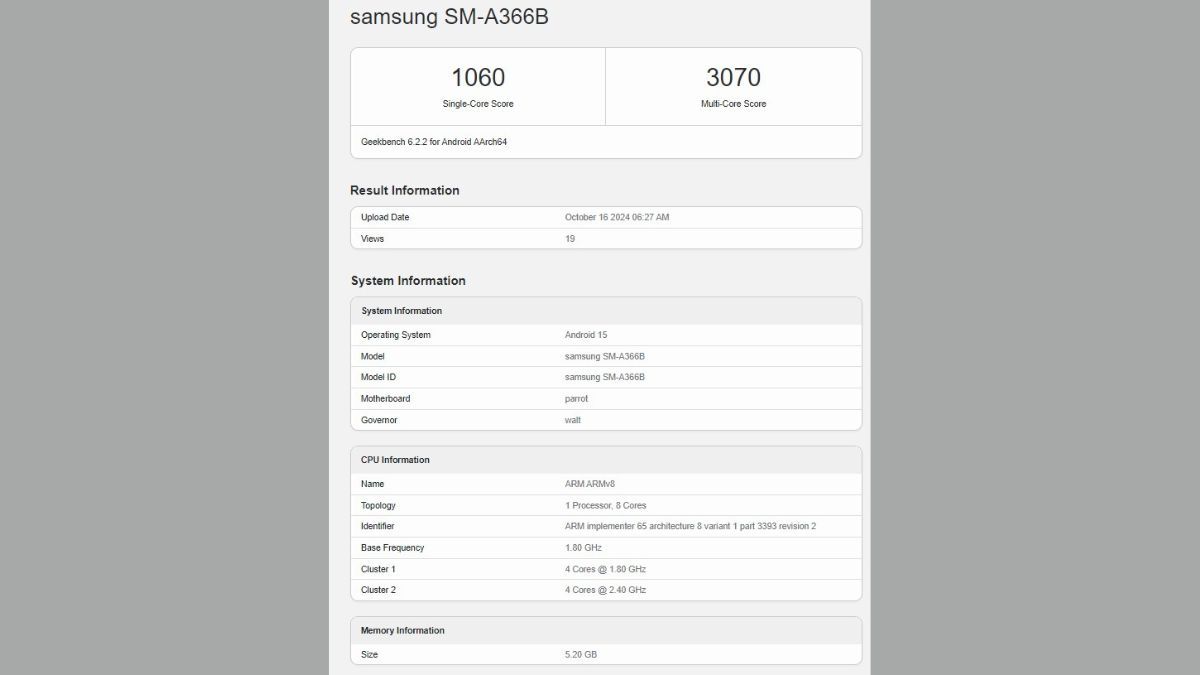Select the "ARM ARMv8" value
Image resolution: width=1200 pixels, height=675 pixels.
[590, 484]
